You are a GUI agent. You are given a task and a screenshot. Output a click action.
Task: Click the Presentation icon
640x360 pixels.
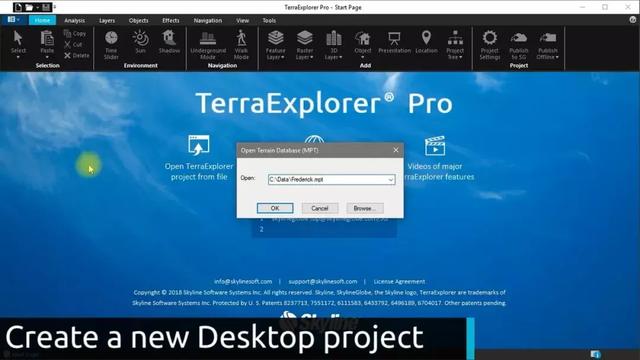click(394, 42)
